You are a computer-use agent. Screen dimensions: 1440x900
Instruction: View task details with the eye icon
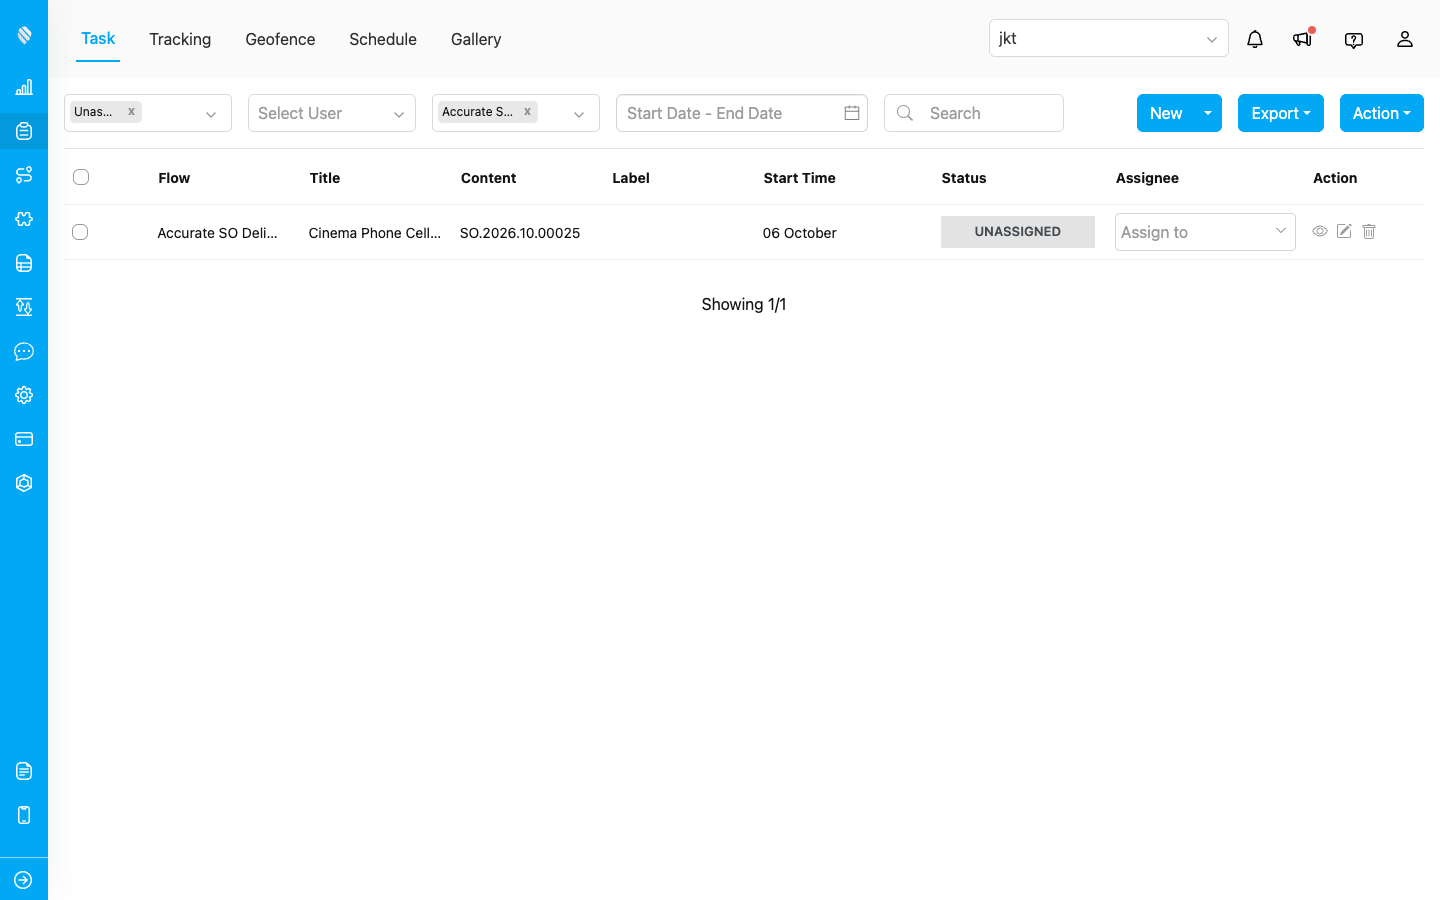[x=1320, y=231]
